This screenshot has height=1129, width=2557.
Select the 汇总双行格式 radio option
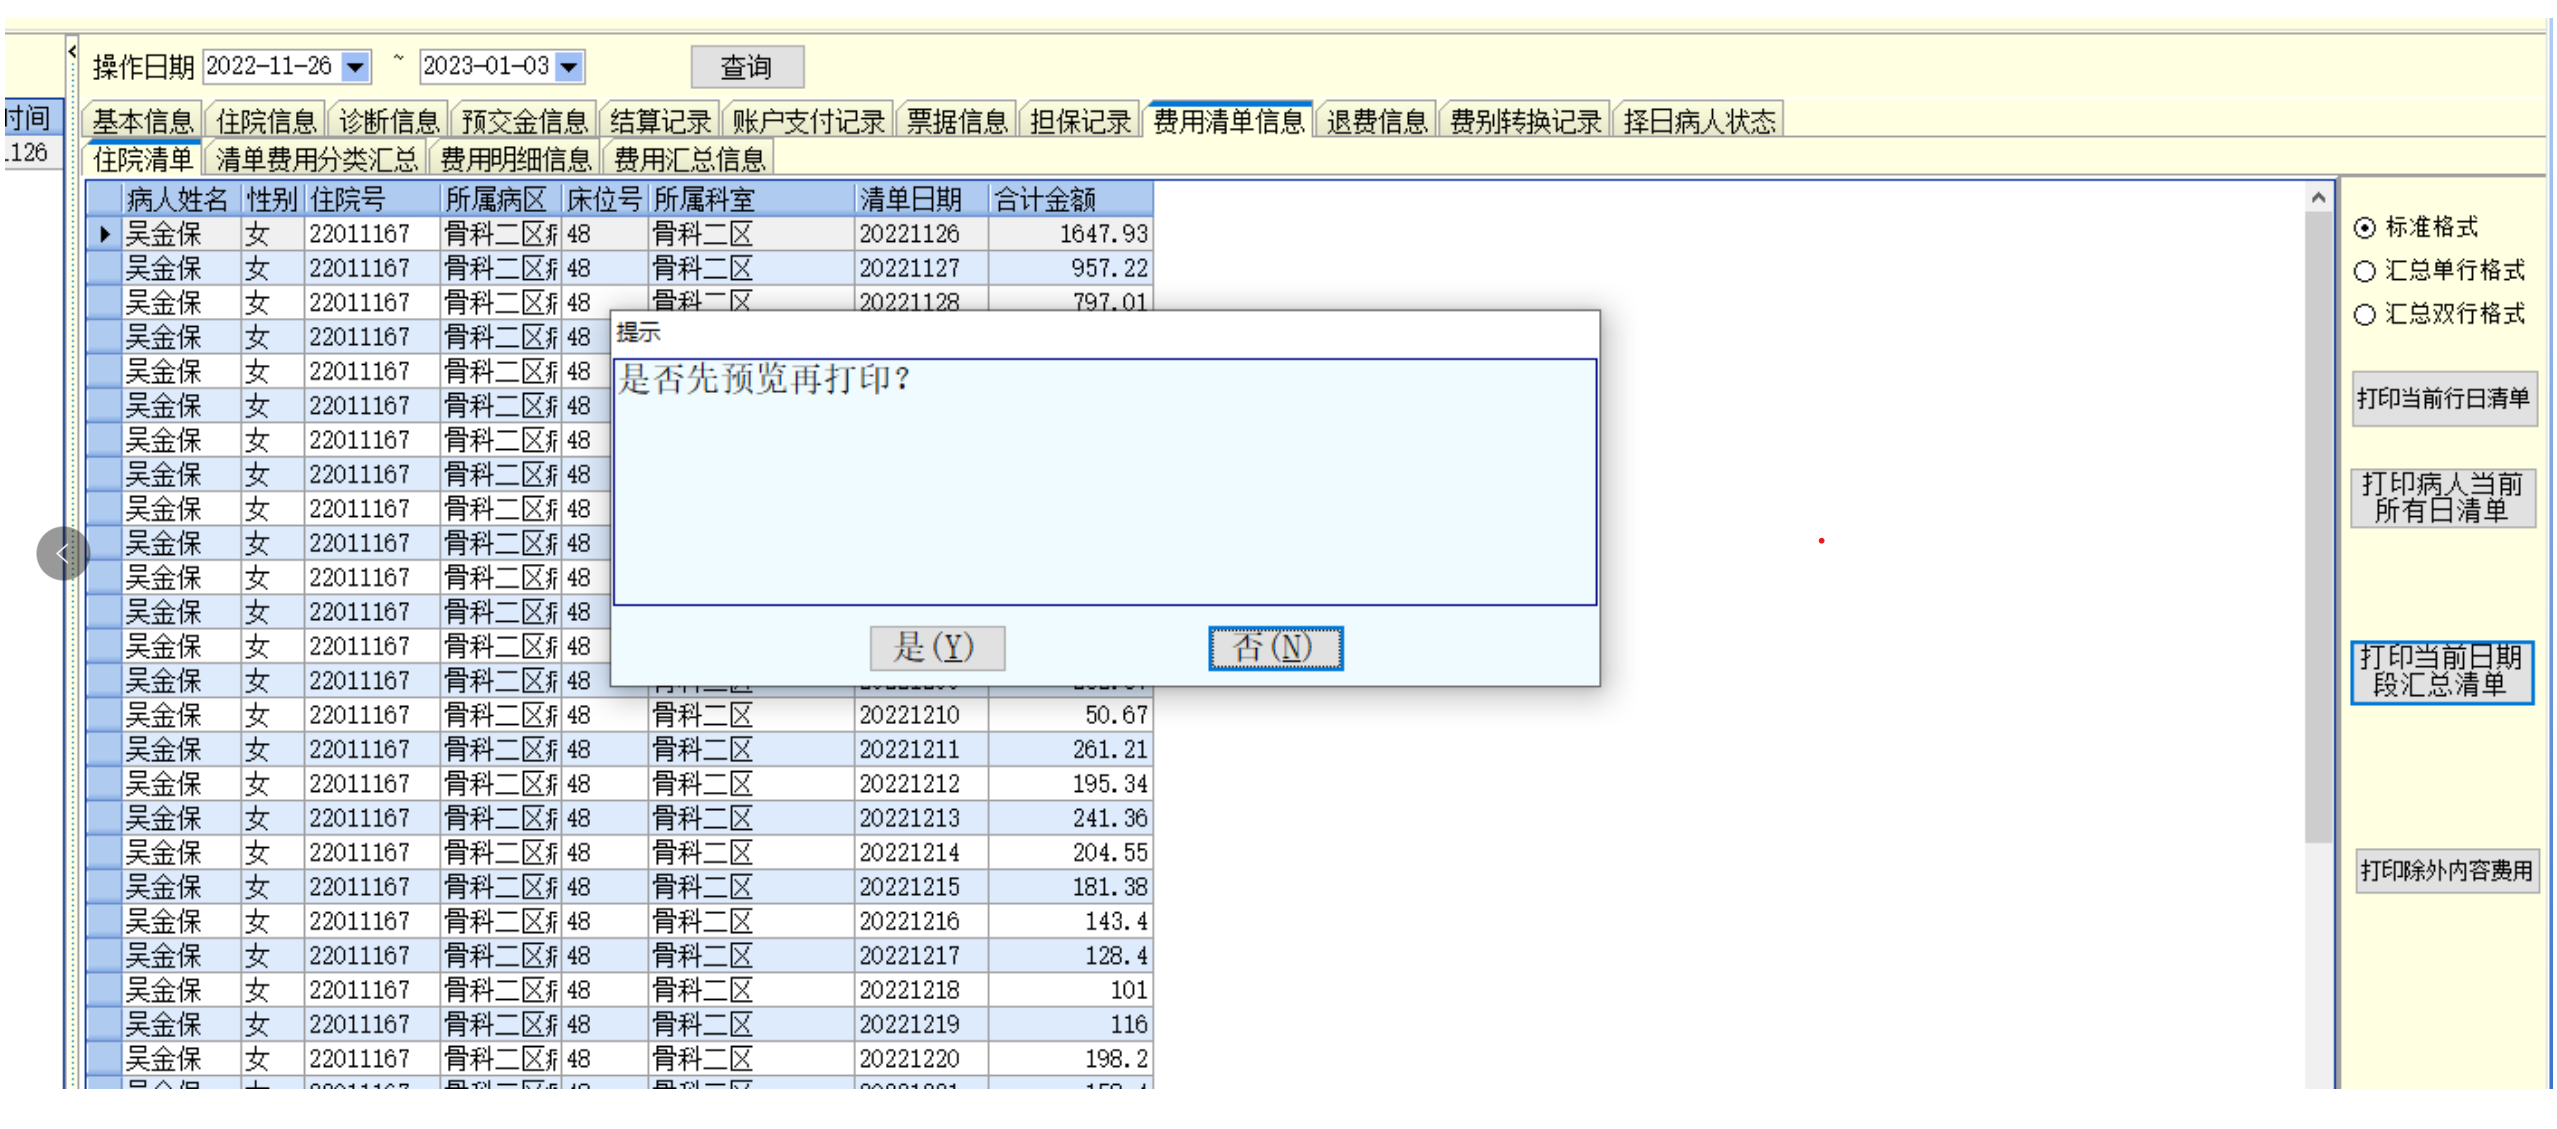point(2364,315)
